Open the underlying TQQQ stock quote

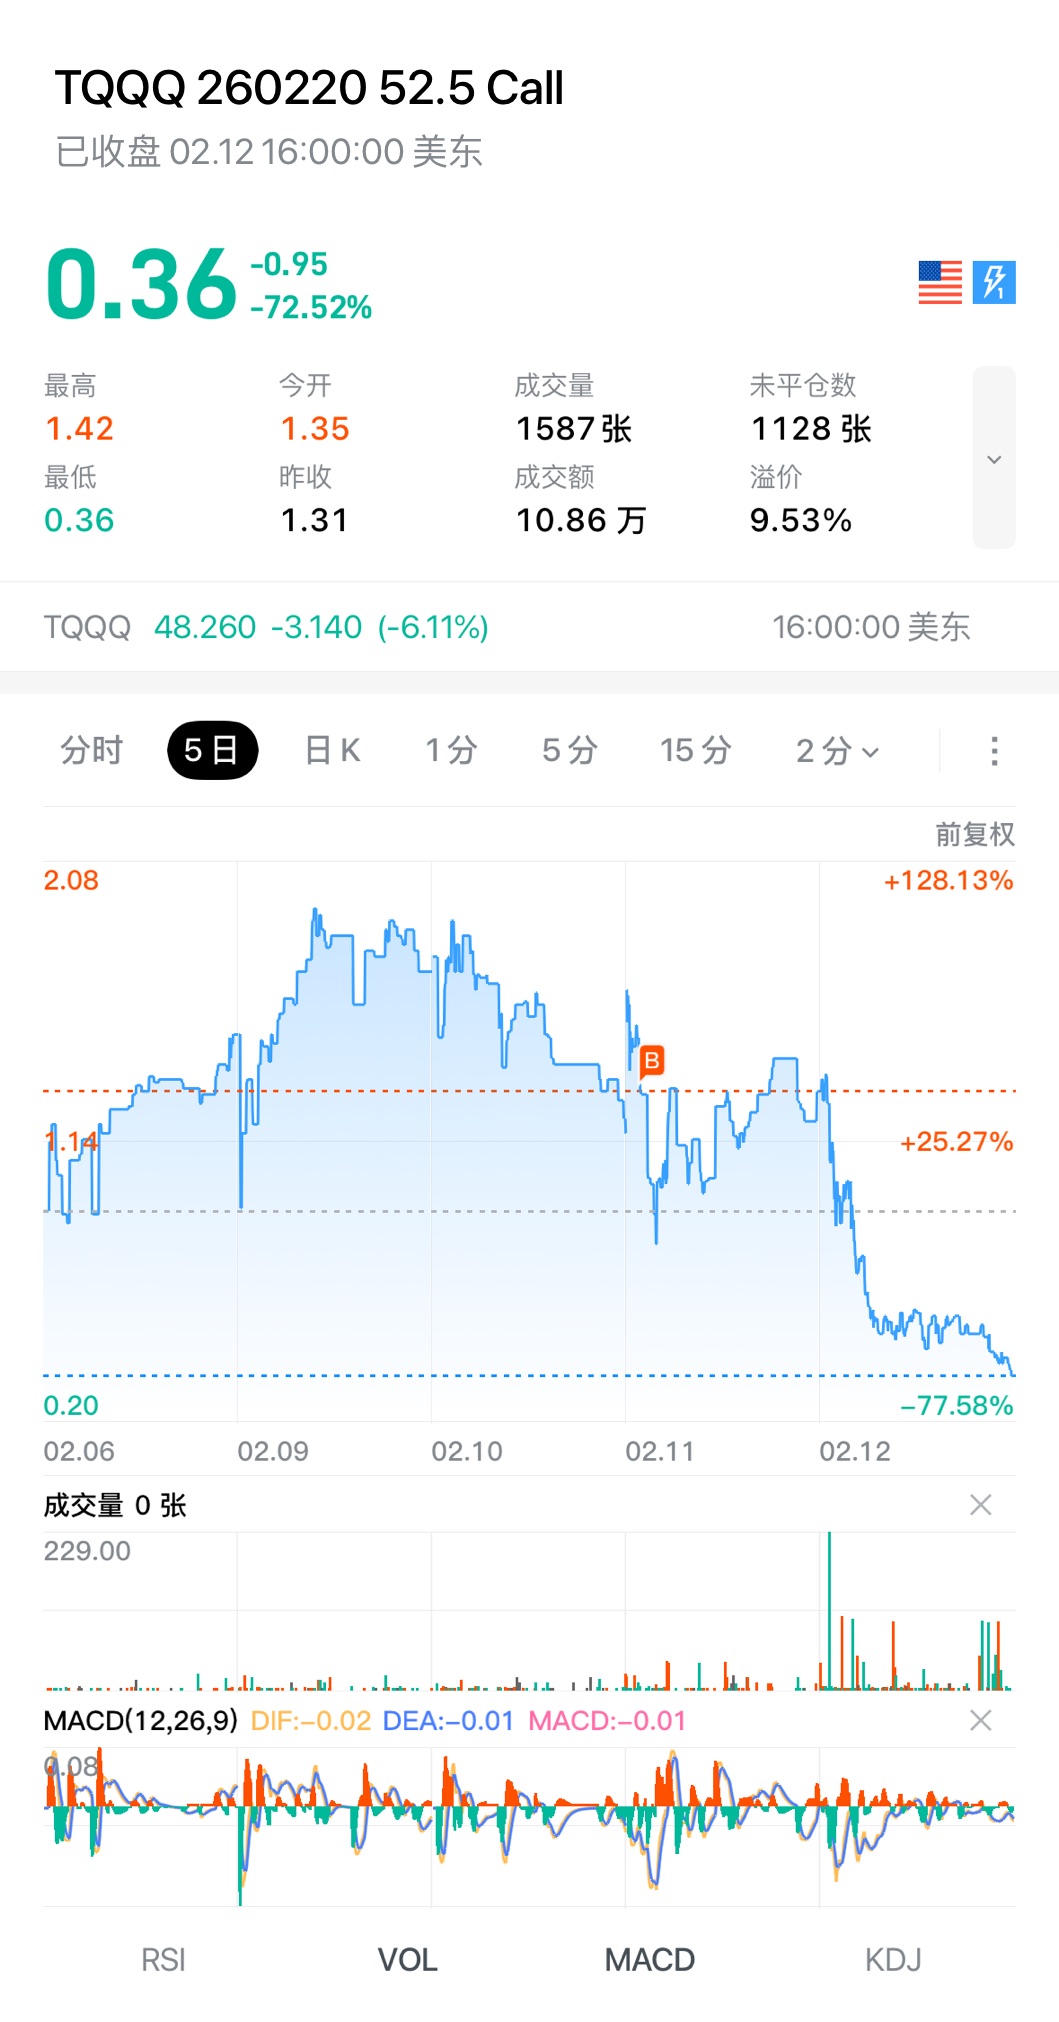[266, 627]
